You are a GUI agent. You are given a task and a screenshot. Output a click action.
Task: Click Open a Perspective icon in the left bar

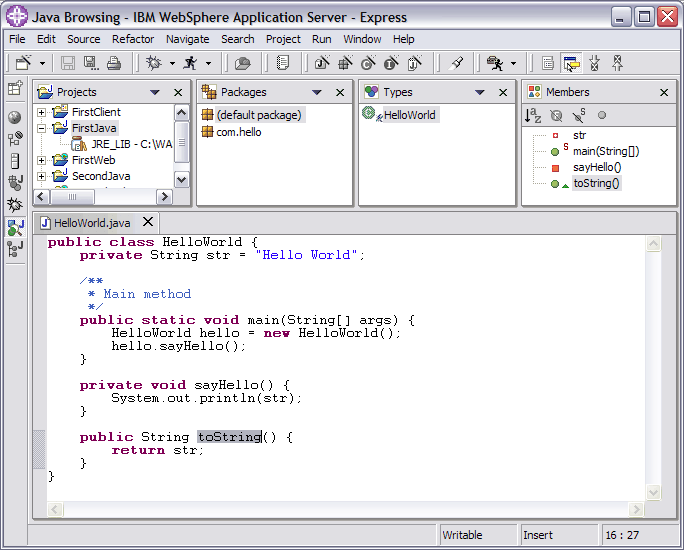(15, 88)
